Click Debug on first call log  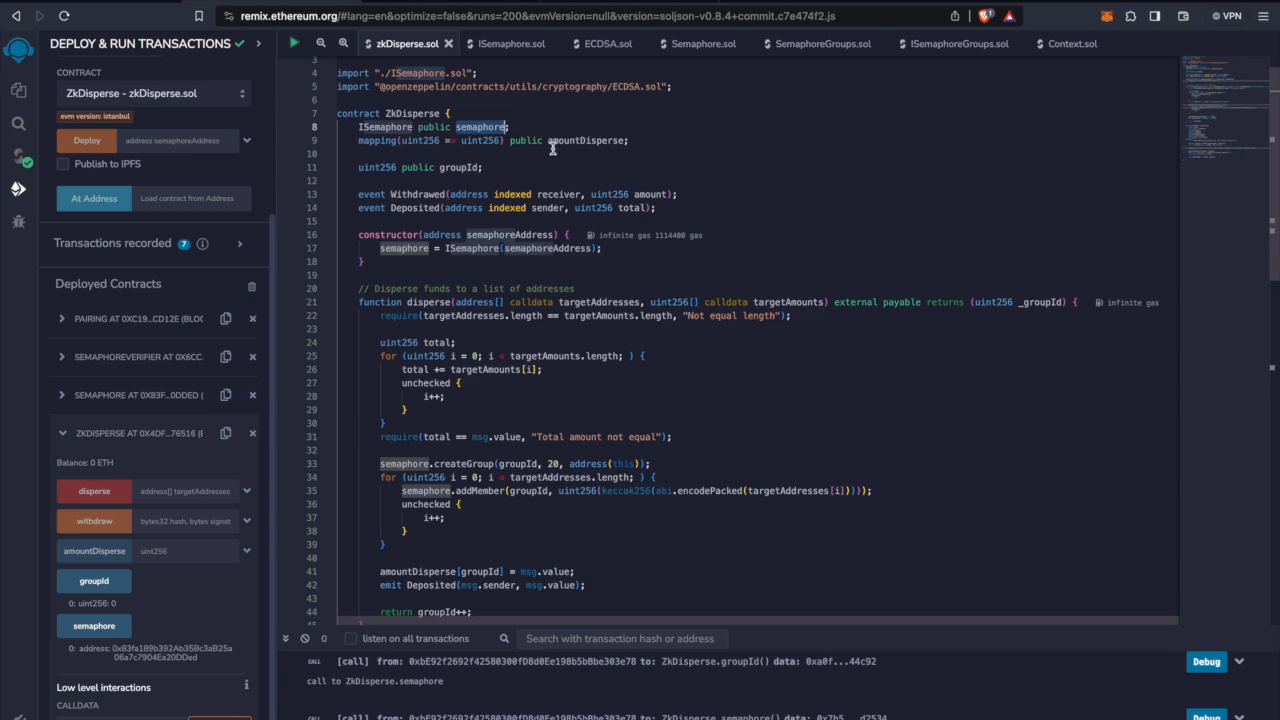(1206, 661)
